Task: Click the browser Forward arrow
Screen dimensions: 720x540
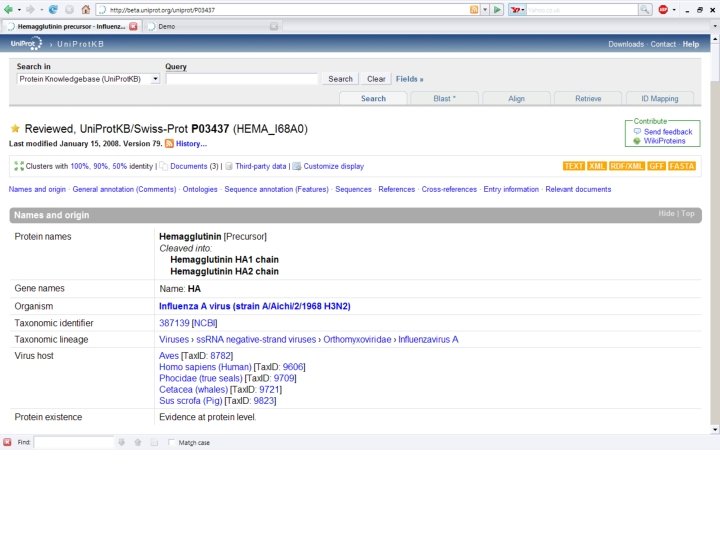Action: click(x=30, y=9)
